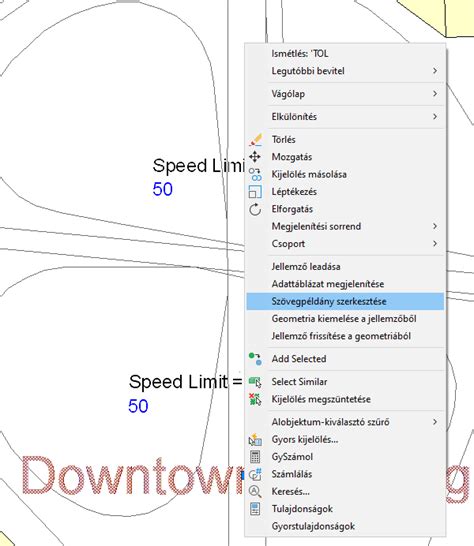The width and height of the screenshot is (474, 546).
Task: Click the Tulajdonságok properties icon
Action: (255, 509)
